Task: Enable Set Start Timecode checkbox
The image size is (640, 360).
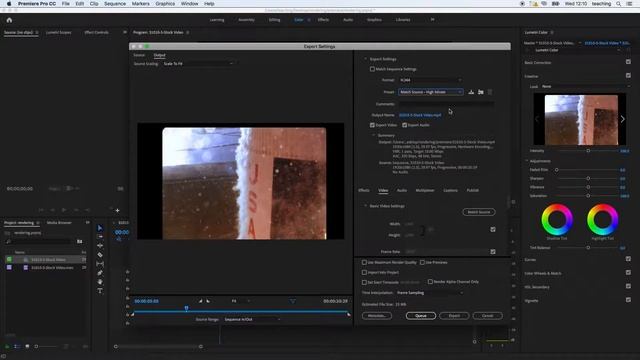Action: (364, 282)
